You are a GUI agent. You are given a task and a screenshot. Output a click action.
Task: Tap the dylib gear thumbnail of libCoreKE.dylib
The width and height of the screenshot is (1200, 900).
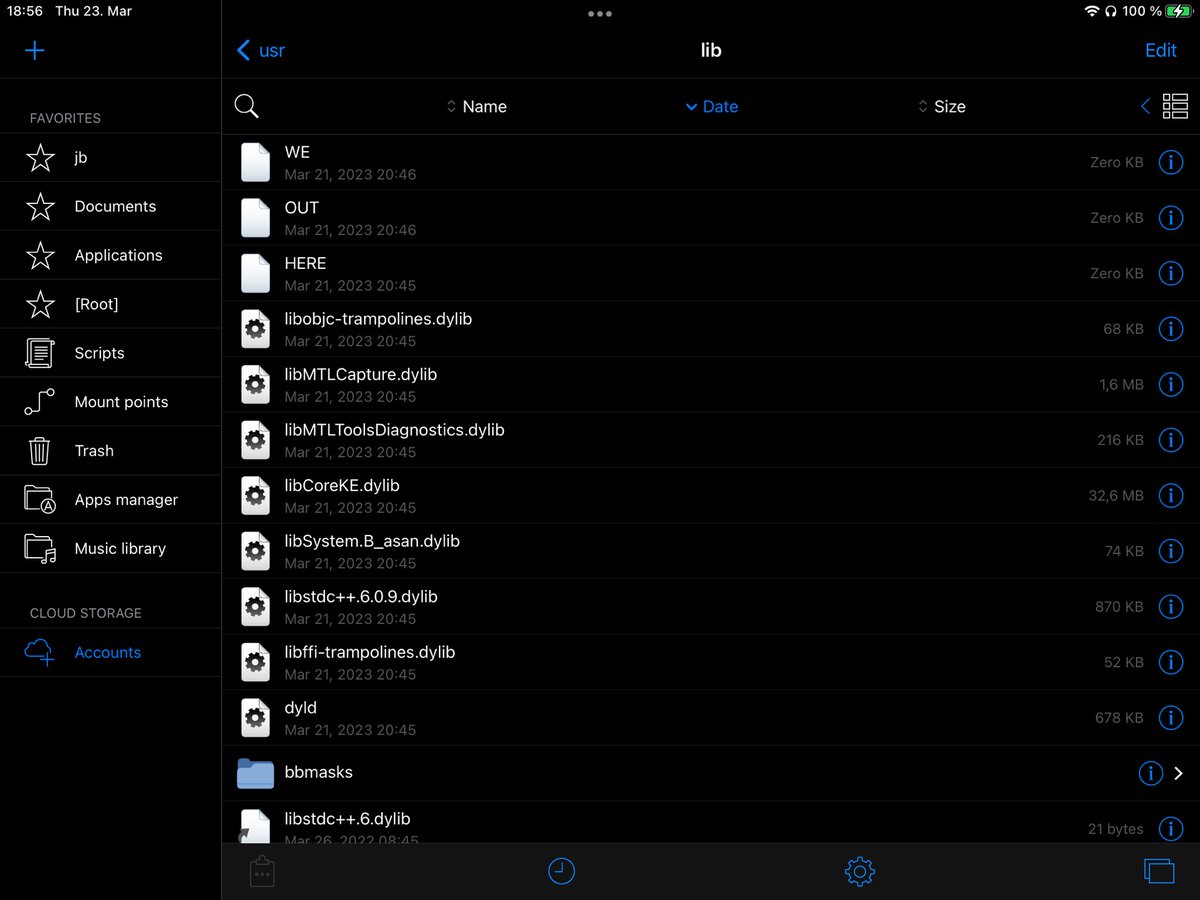click(256, 495)
